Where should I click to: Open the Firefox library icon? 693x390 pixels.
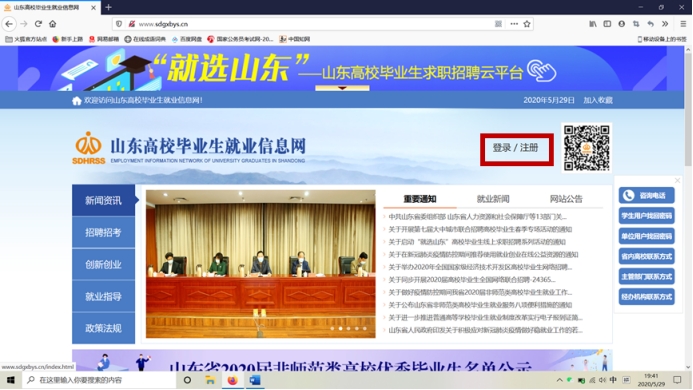click(593, 24)
